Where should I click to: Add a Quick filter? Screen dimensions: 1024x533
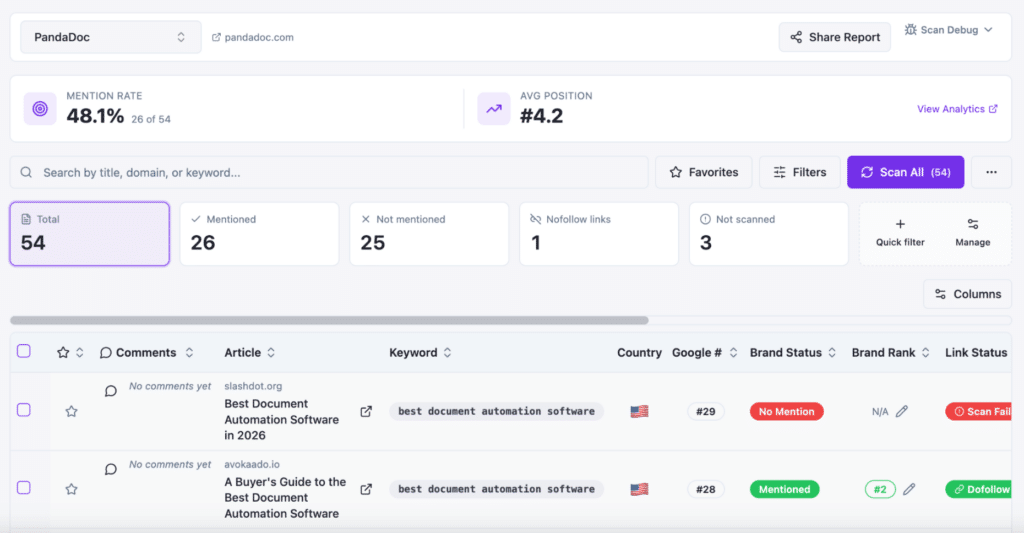coord(900,233)
